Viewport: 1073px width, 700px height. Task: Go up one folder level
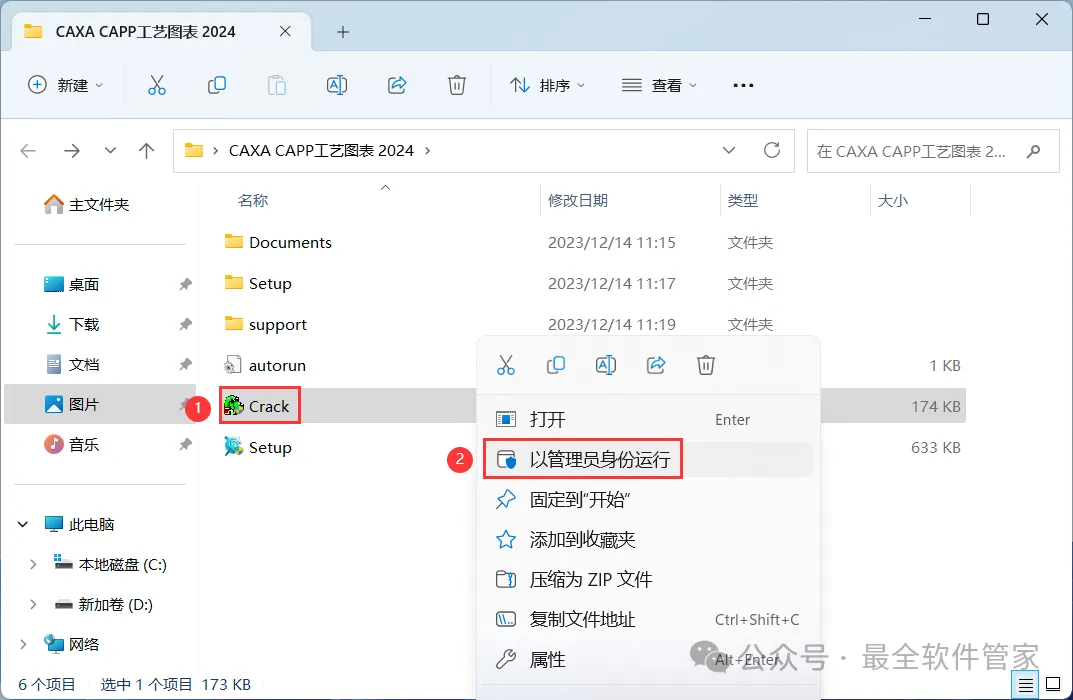click(146, 151)
